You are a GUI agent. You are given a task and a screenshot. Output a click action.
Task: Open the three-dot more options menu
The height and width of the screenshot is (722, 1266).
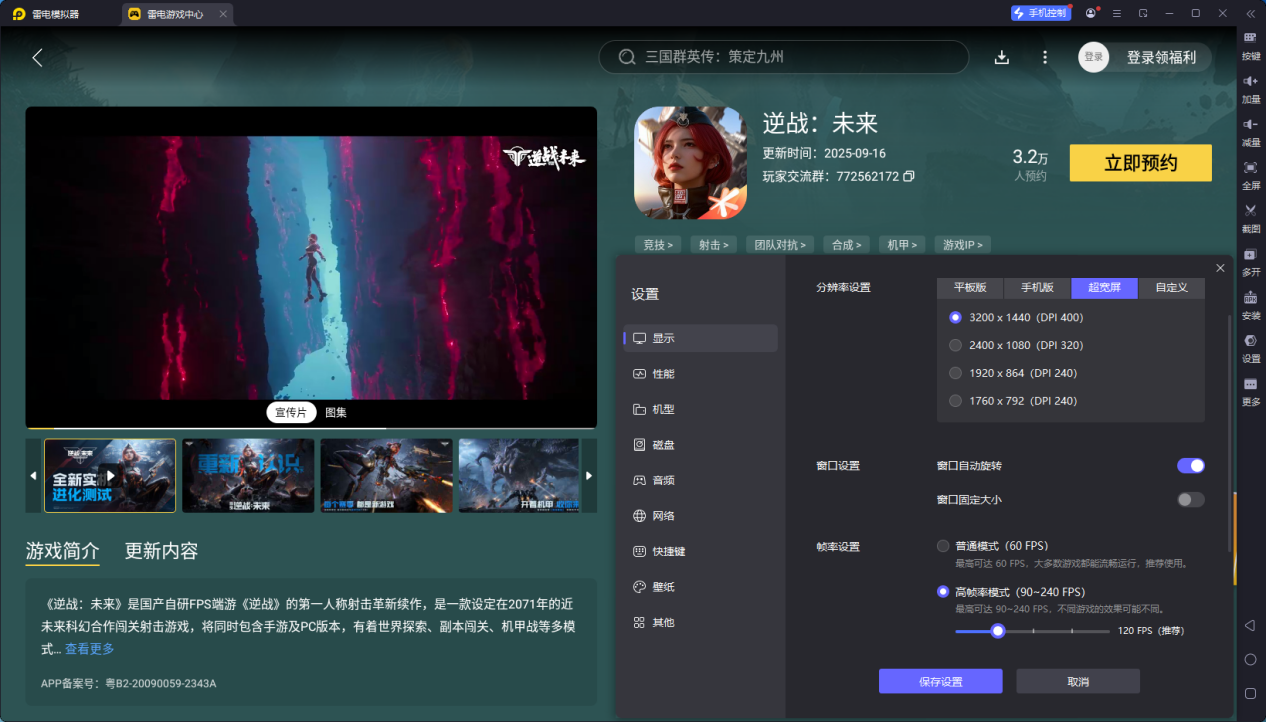[1045, 57]
